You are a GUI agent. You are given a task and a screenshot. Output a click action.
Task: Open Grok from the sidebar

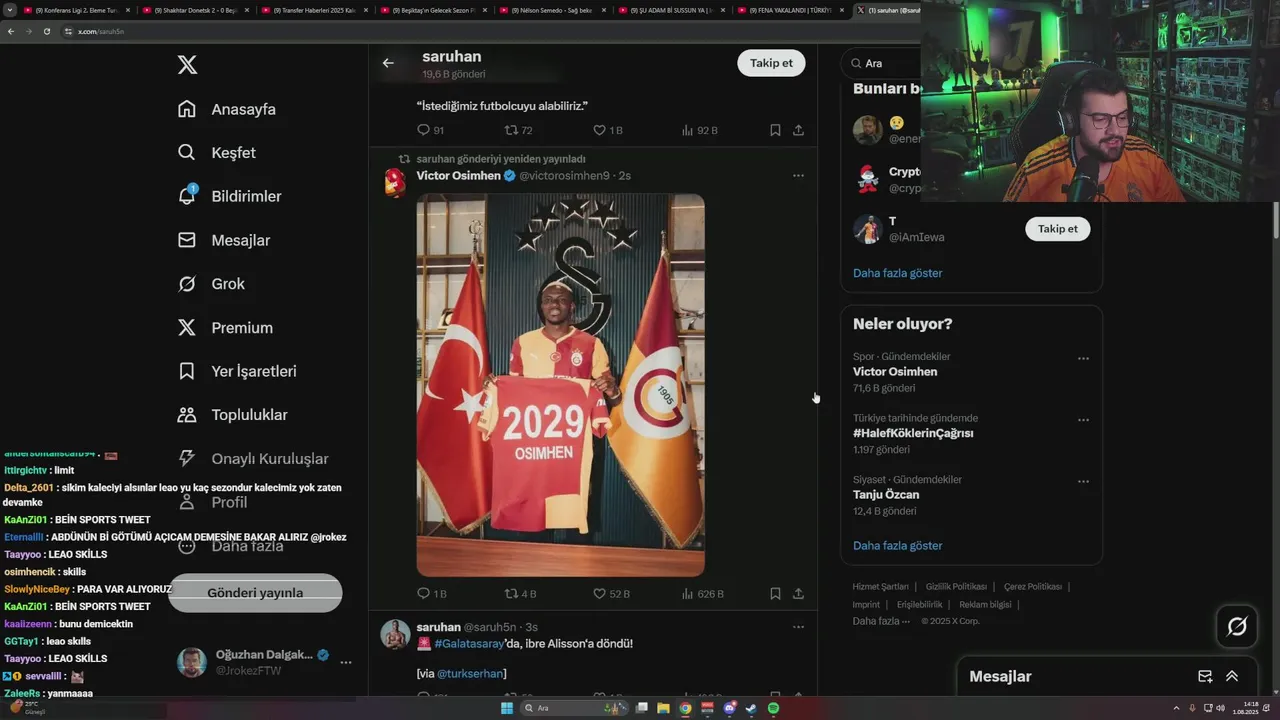pos(211,284)
